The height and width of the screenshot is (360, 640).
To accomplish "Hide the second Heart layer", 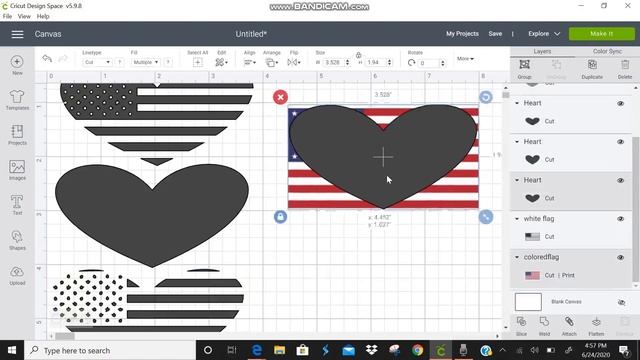I will 621,142.
